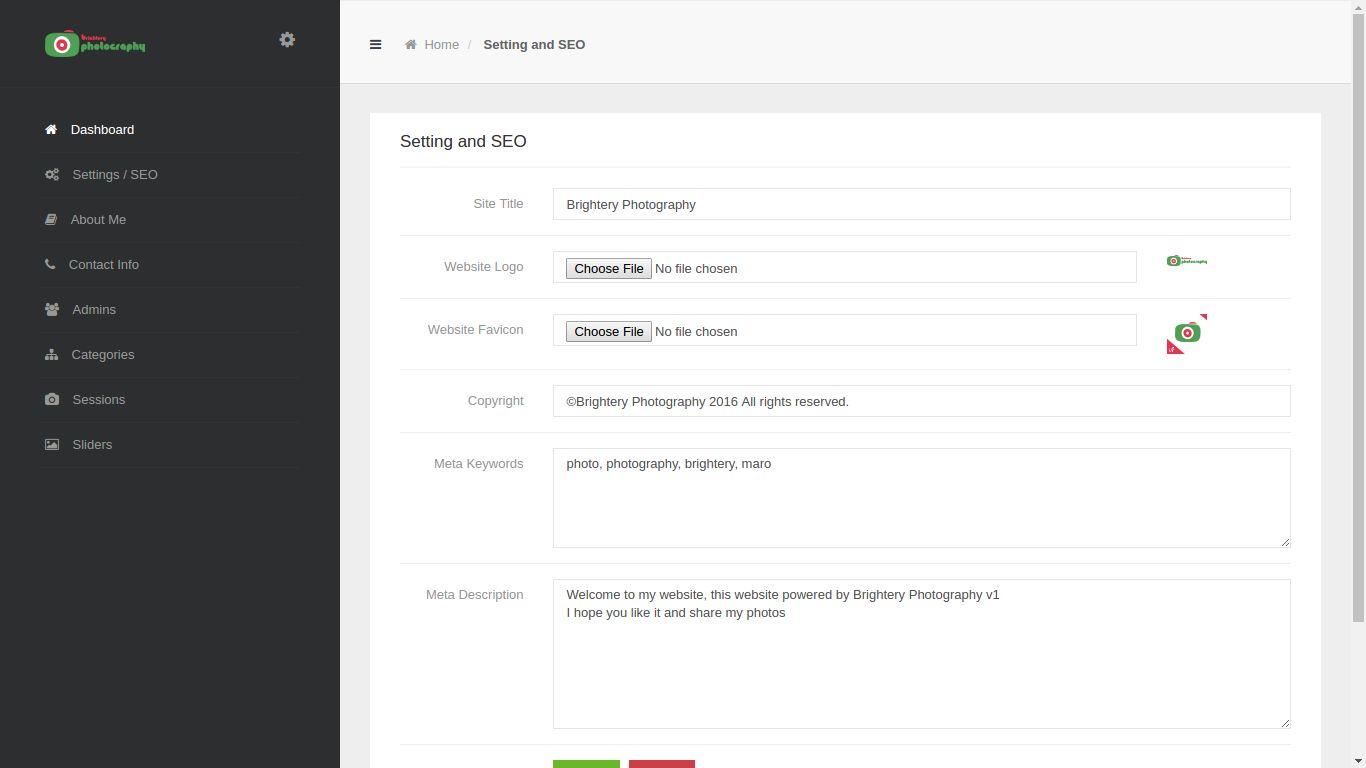Click the Home breadcrumb house icon

410,45
